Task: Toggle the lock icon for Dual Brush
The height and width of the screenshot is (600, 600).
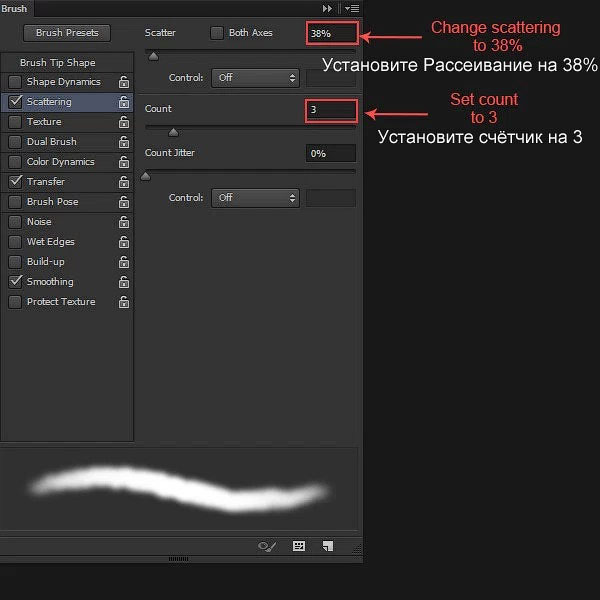Action: 124,142
